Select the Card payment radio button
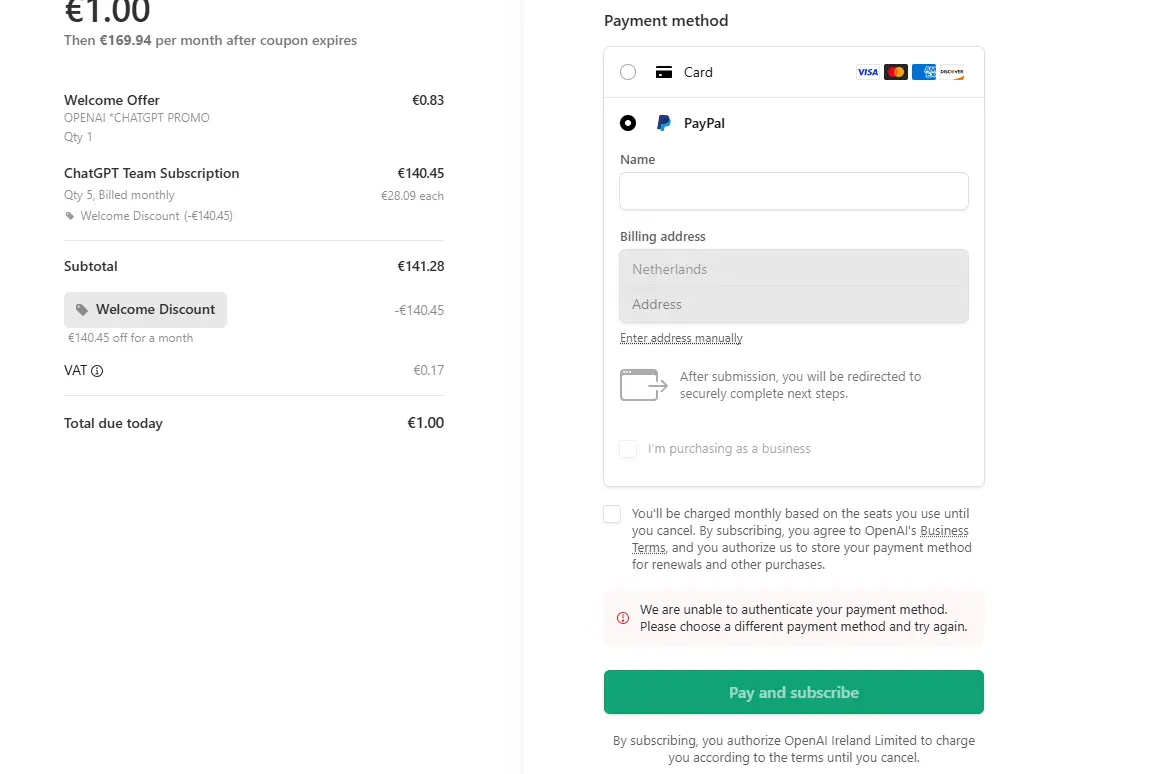Viewport: 1159px width, 774px height. point(628,72)
